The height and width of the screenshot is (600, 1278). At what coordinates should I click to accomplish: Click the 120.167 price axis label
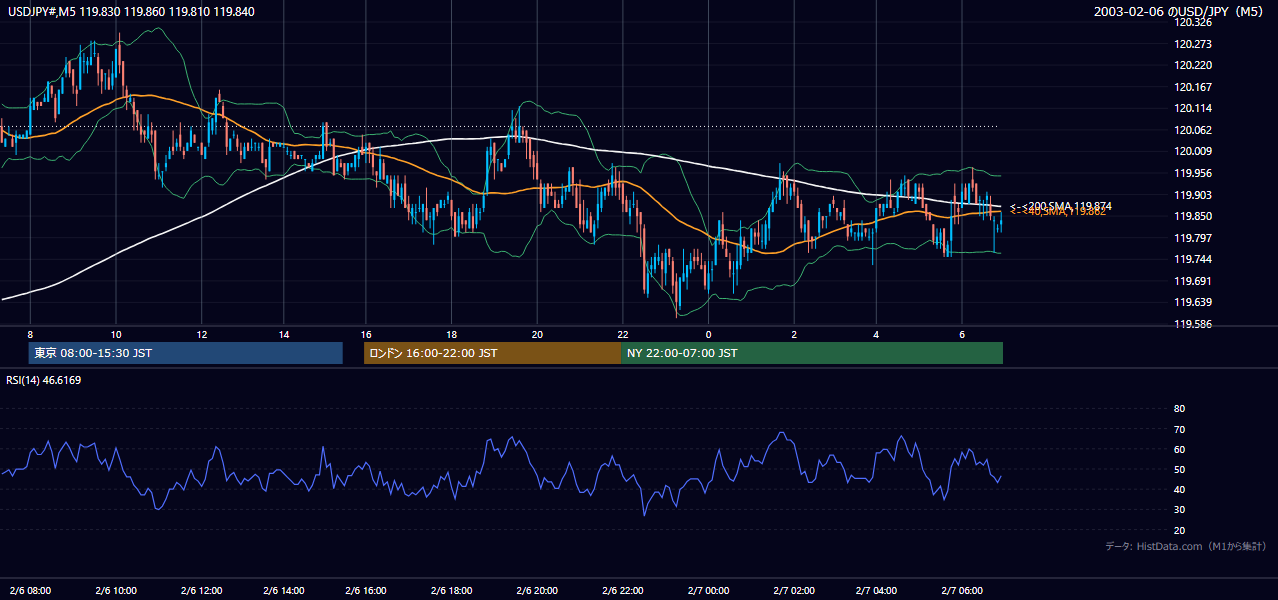1194,87
